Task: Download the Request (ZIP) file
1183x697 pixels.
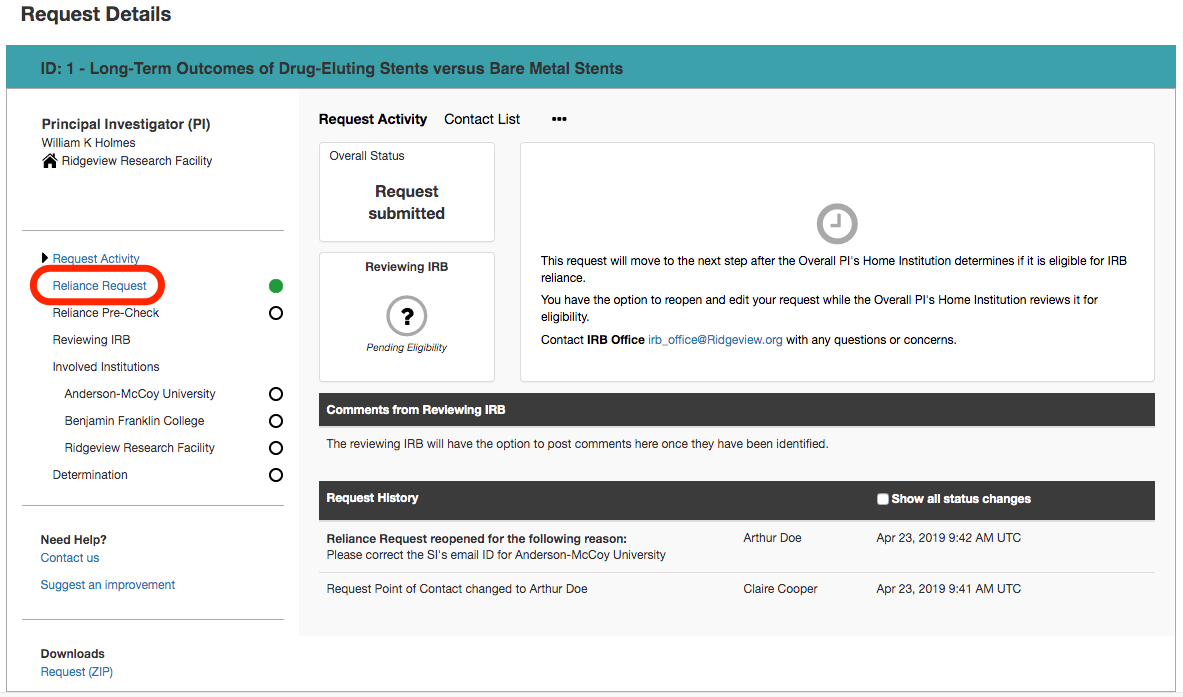Action: 76,672
